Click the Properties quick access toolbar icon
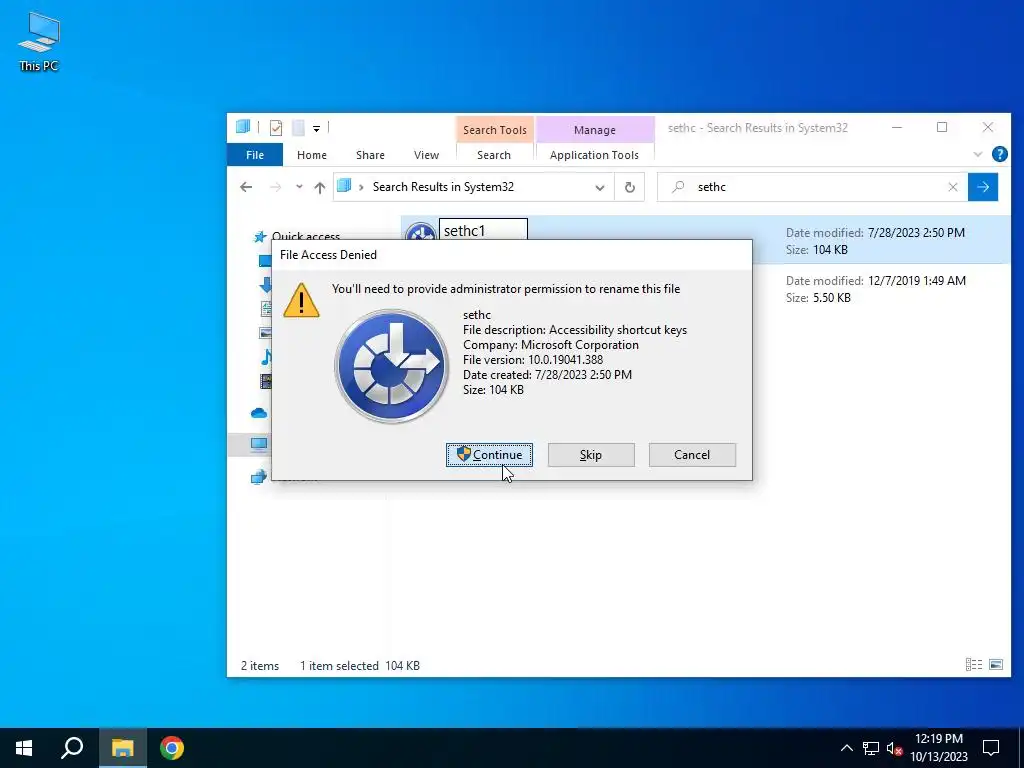Viewport: 1024px width, 768px height. tap(276, 127)
